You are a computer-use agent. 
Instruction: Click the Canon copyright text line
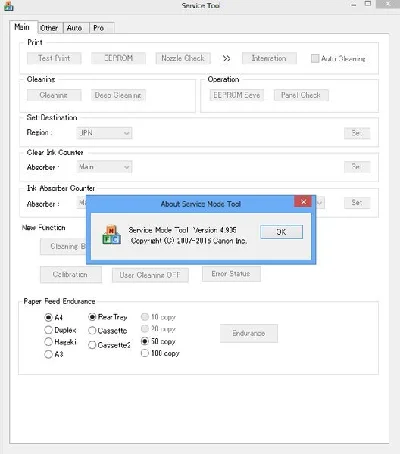pos(189,241)
